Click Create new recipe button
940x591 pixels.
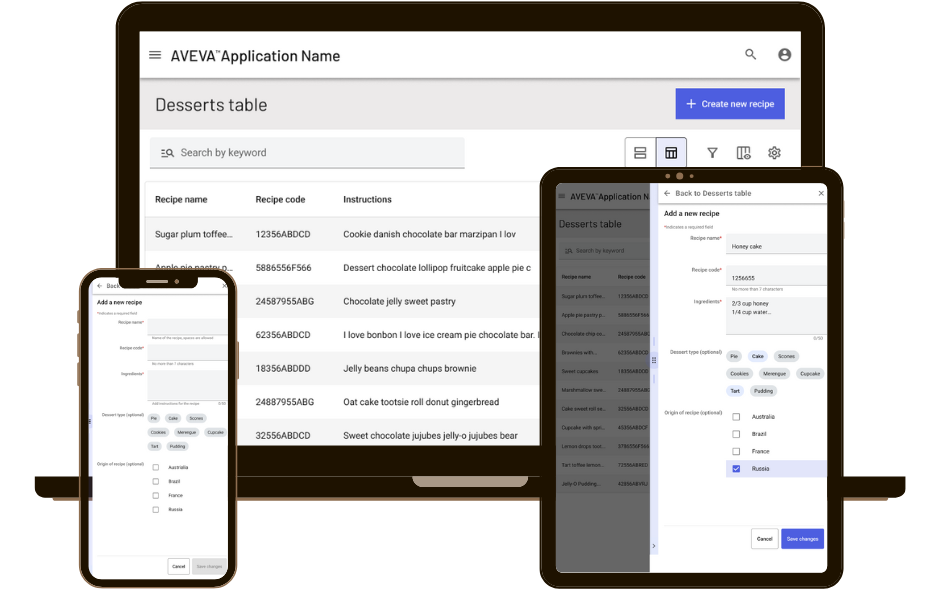click(730, 104)
